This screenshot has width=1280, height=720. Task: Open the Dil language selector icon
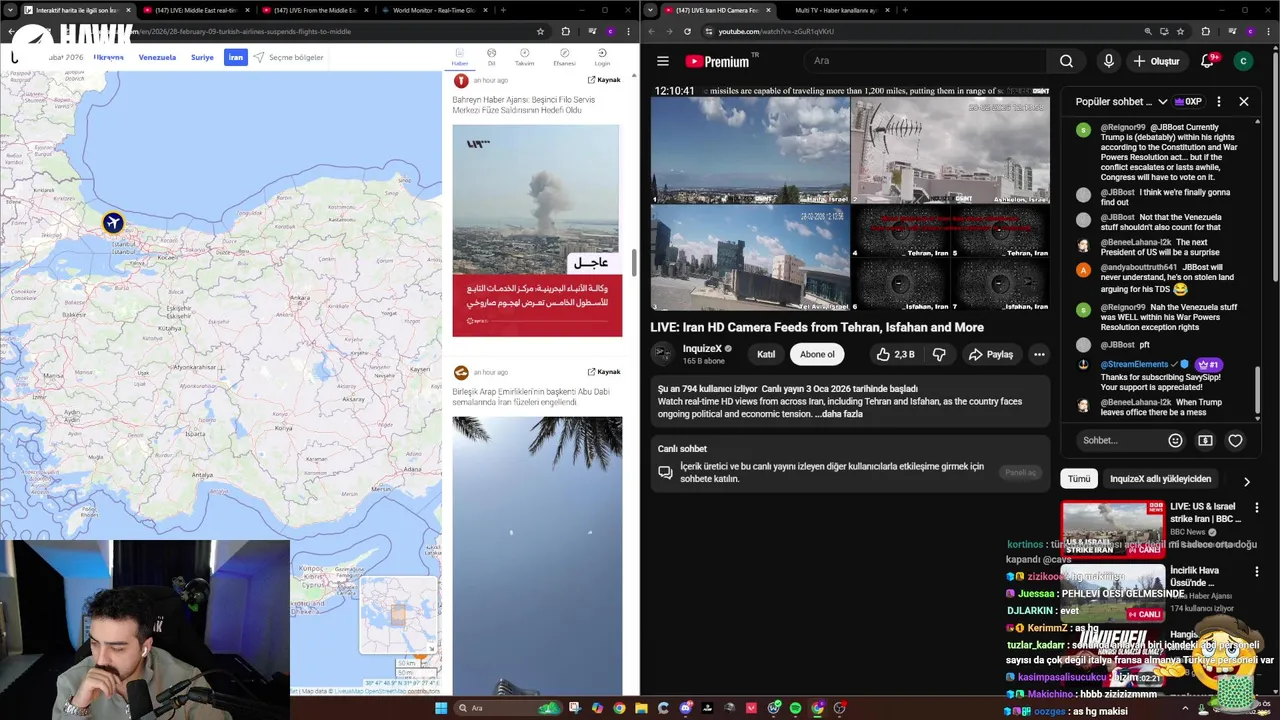[x=491, y=57]
